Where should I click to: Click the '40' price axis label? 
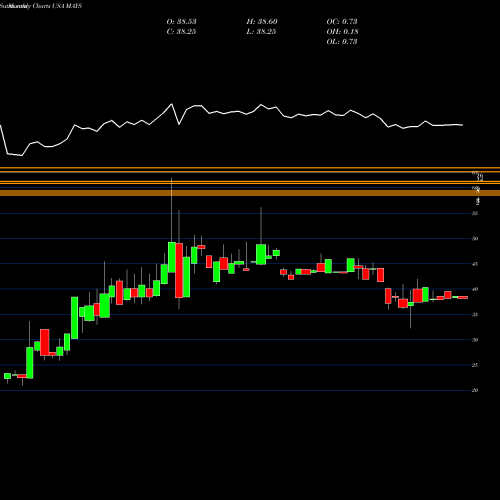point(475,289)
